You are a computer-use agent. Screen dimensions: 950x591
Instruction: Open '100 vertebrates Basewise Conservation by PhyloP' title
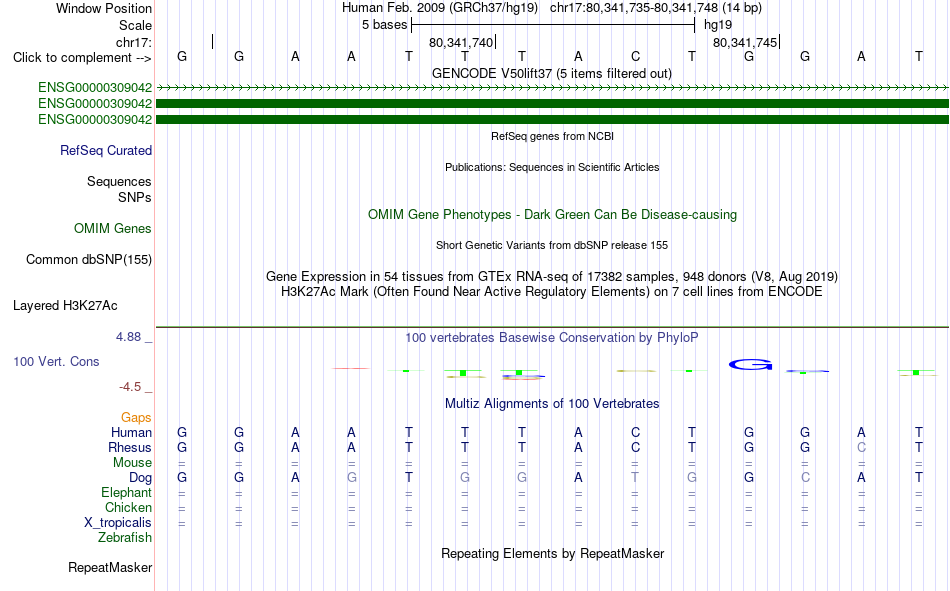click(552, 338)
